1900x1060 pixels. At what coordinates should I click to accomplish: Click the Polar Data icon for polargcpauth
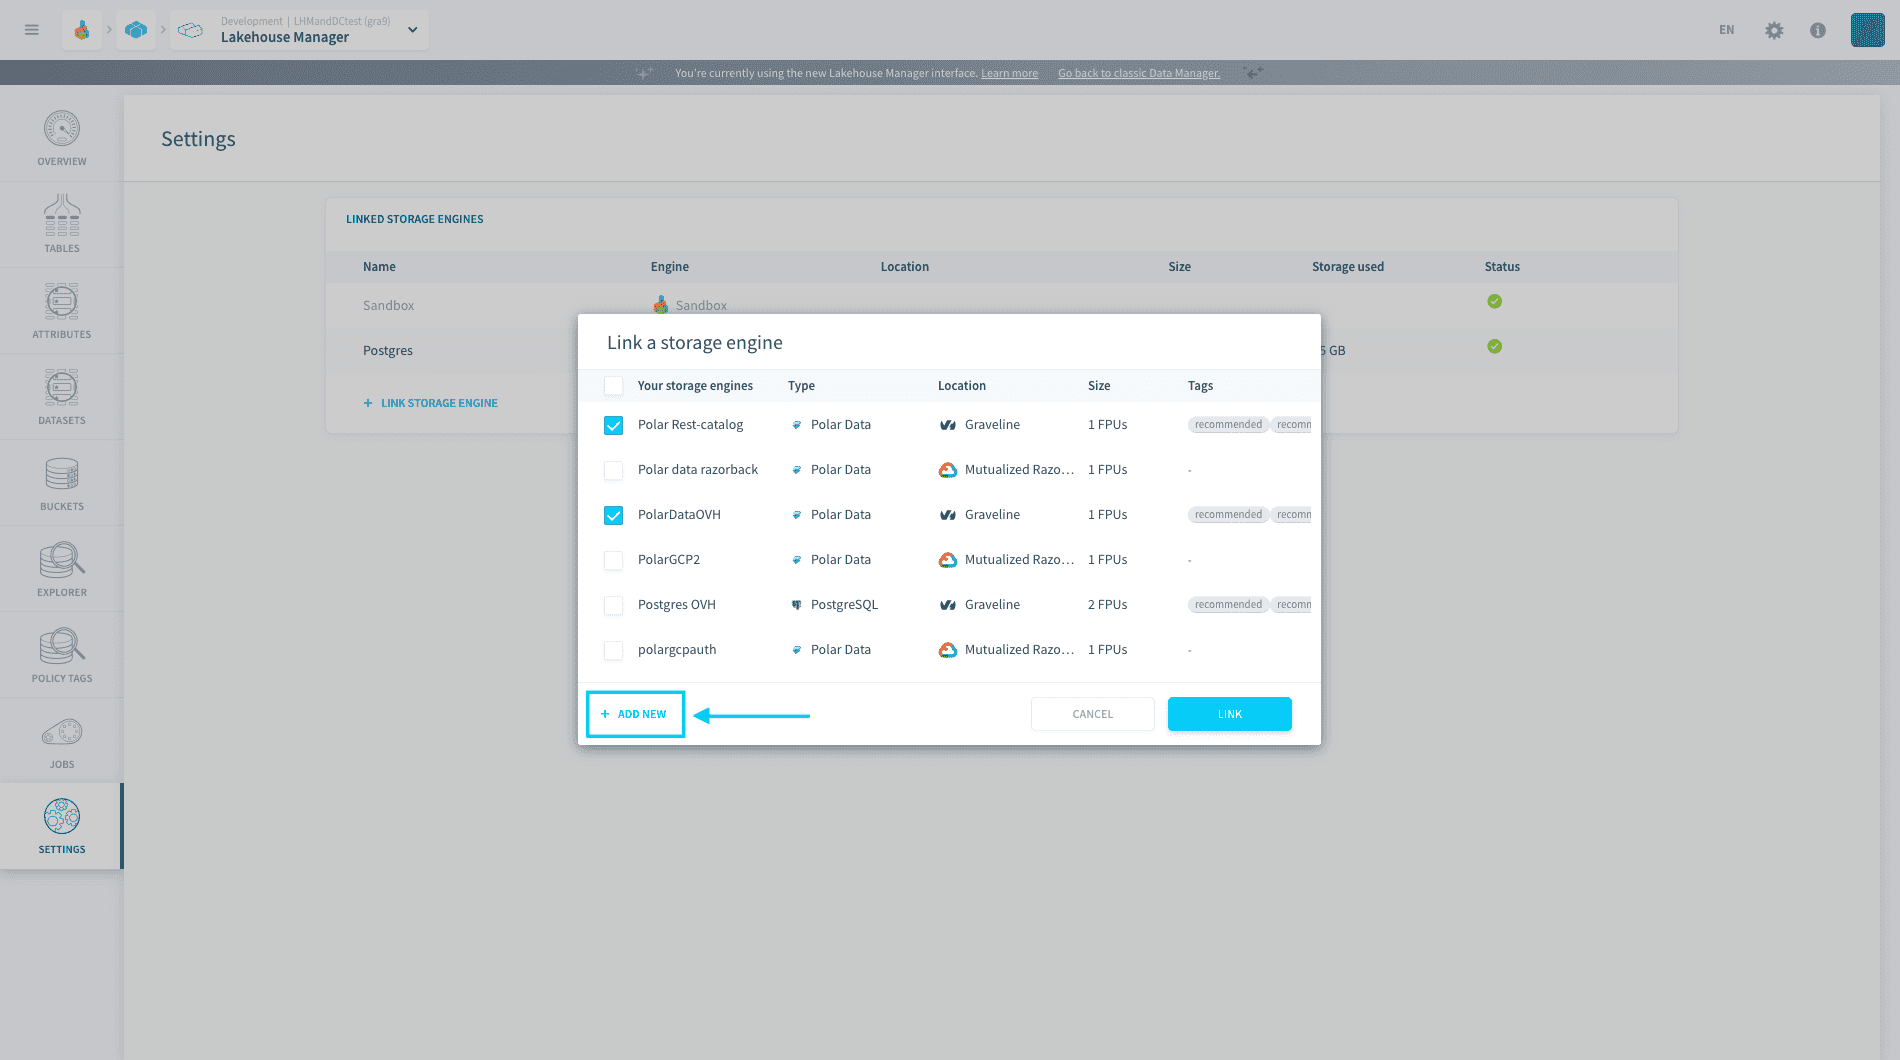pos(797,650)
